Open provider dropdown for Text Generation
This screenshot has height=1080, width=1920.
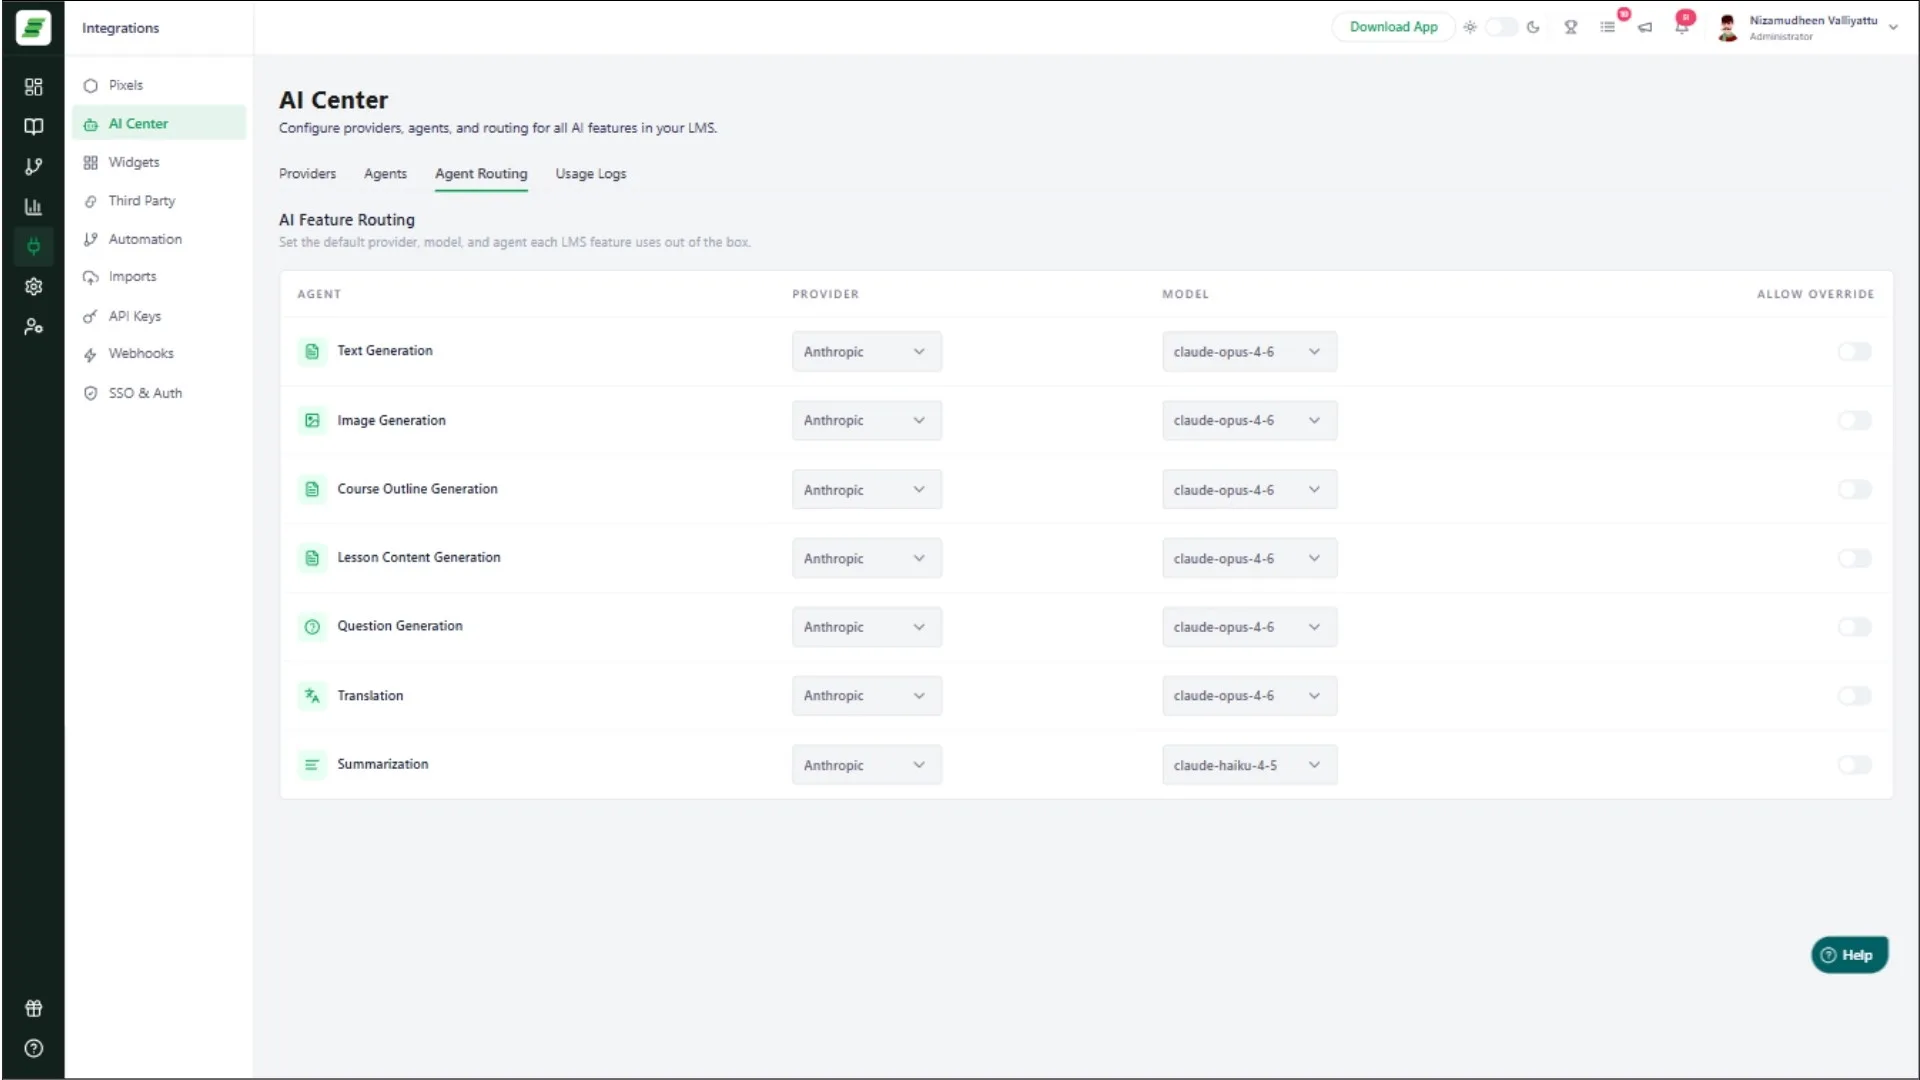click(x=867, y=352)
